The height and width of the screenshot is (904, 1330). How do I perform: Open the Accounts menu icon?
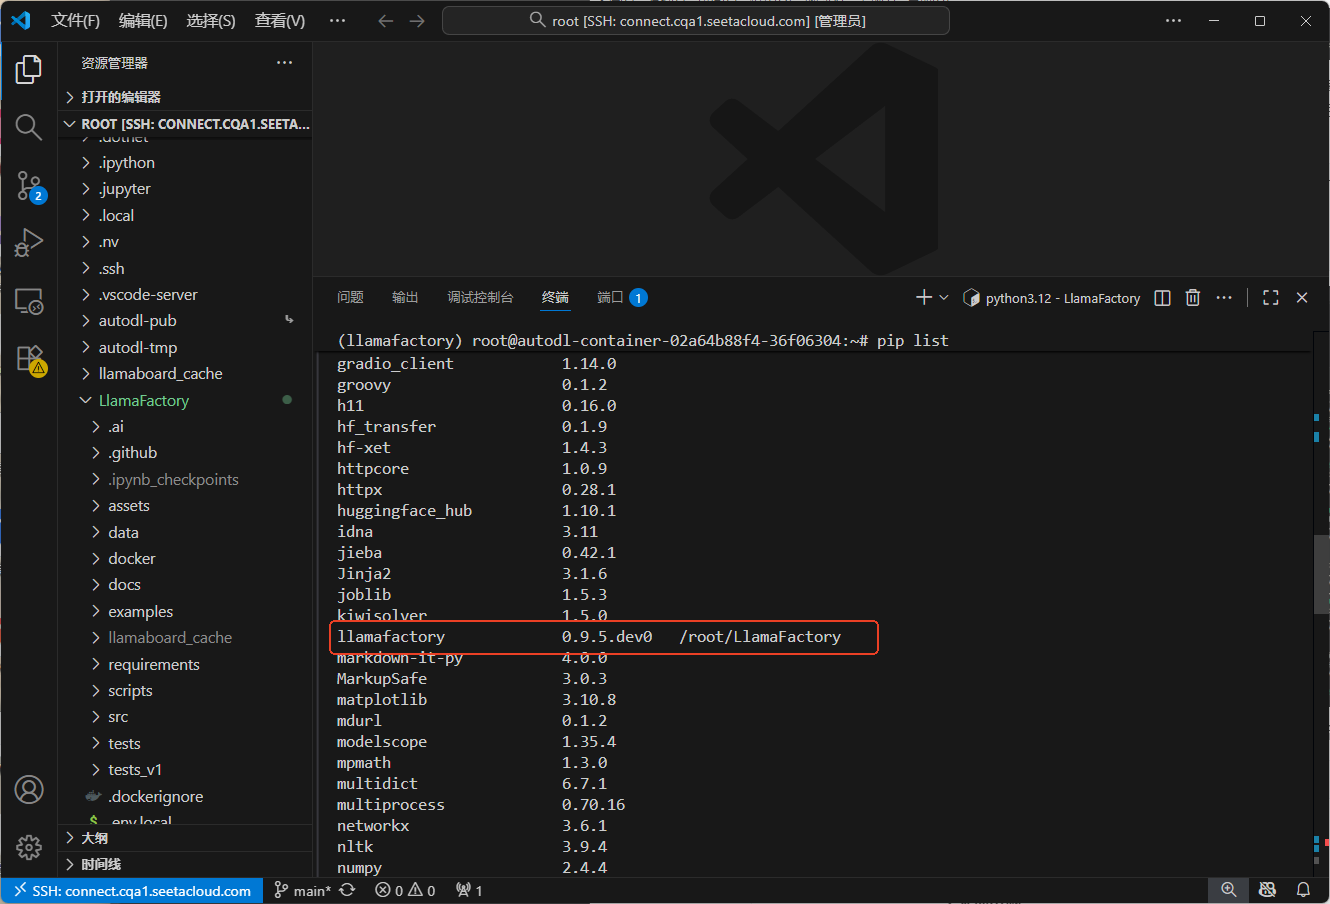click(x=29, y=789)
